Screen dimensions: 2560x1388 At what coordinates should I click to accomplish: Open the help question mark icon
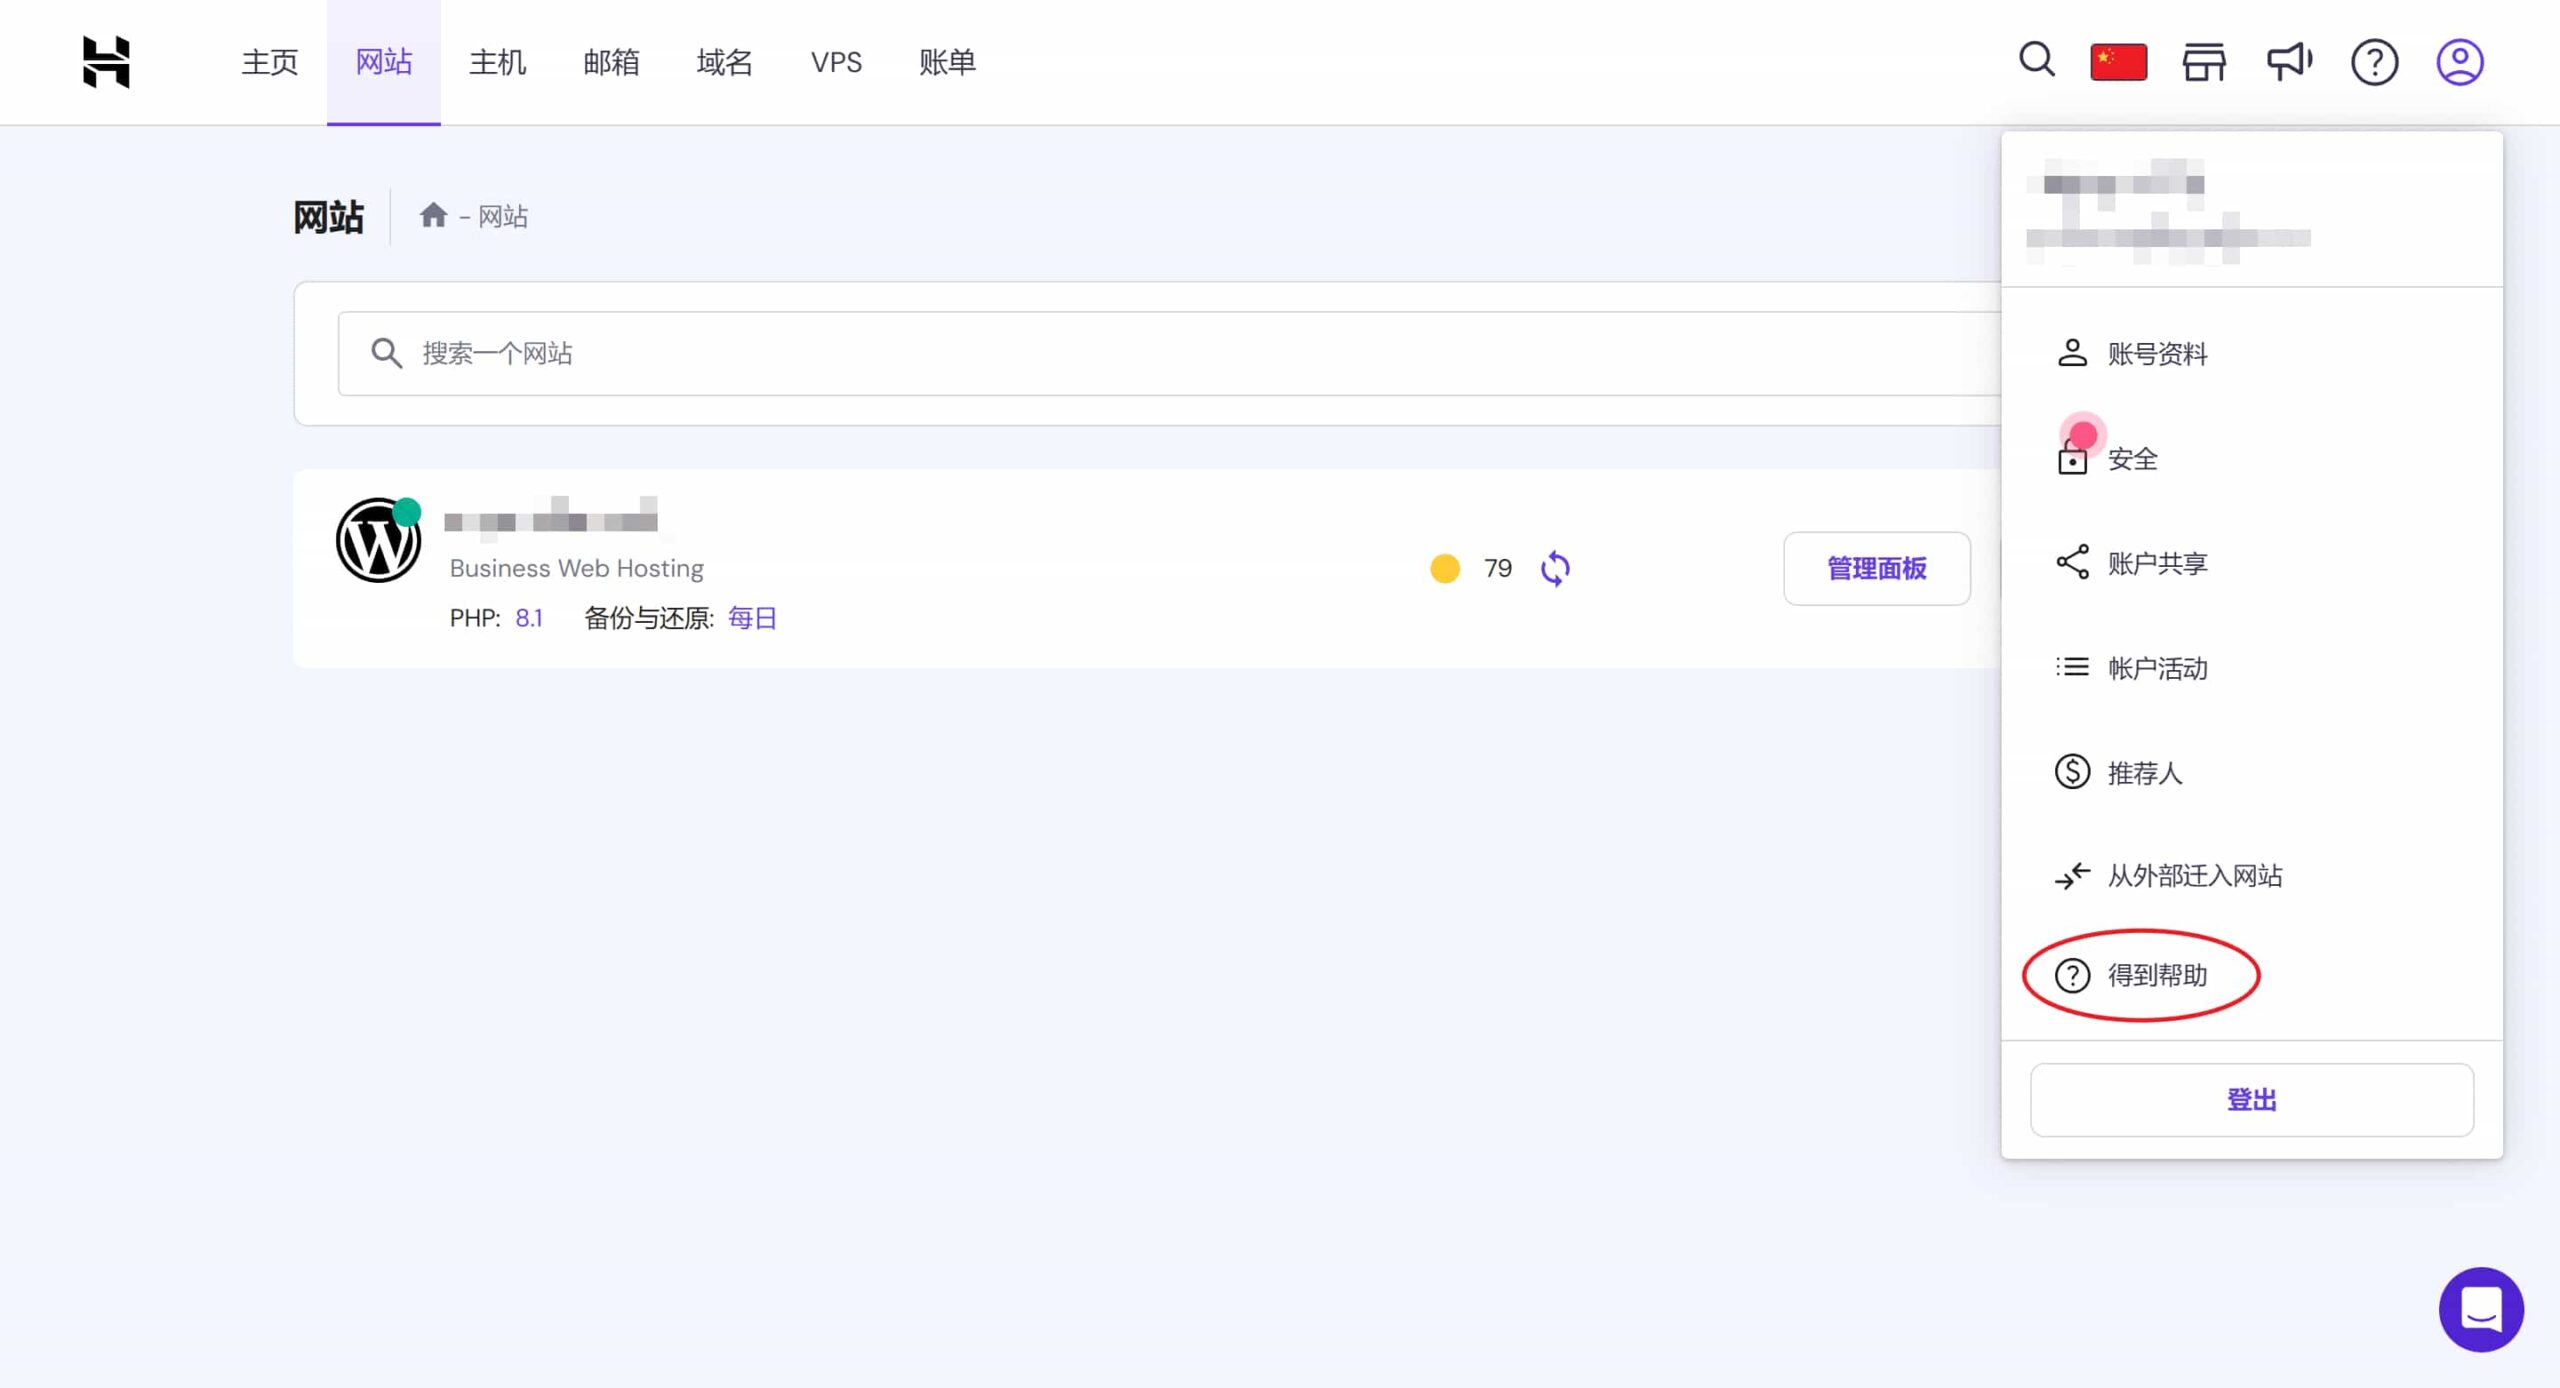point(2374,62)
